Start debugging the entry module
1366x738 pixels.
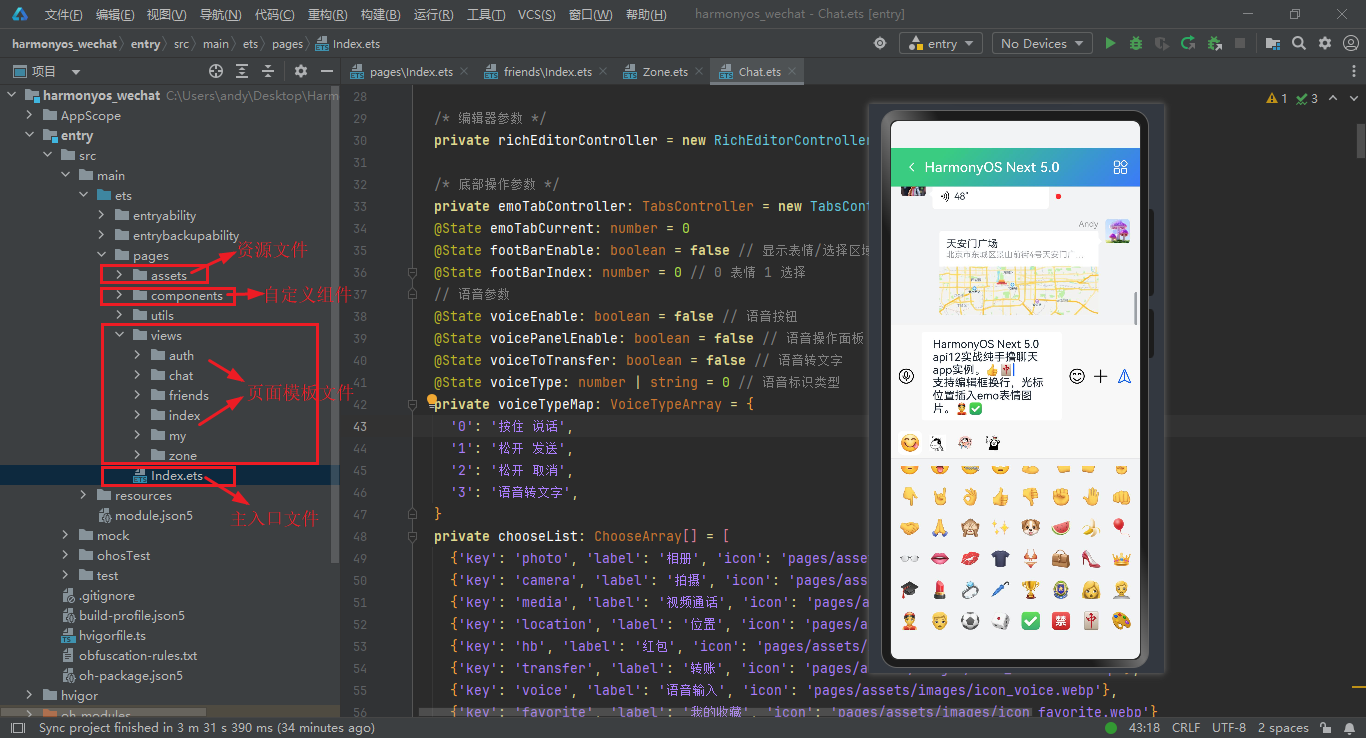[x=1136, y=44]
